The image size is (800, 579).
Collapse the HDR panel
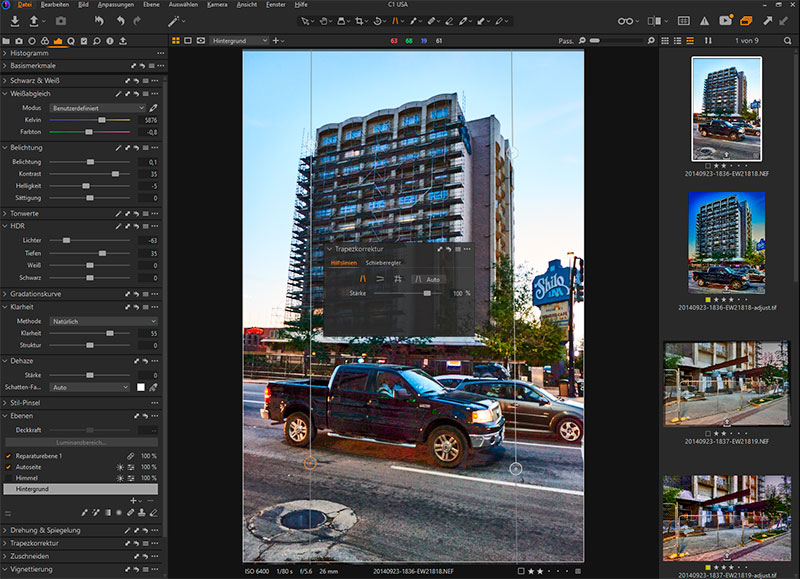[5, 226]
